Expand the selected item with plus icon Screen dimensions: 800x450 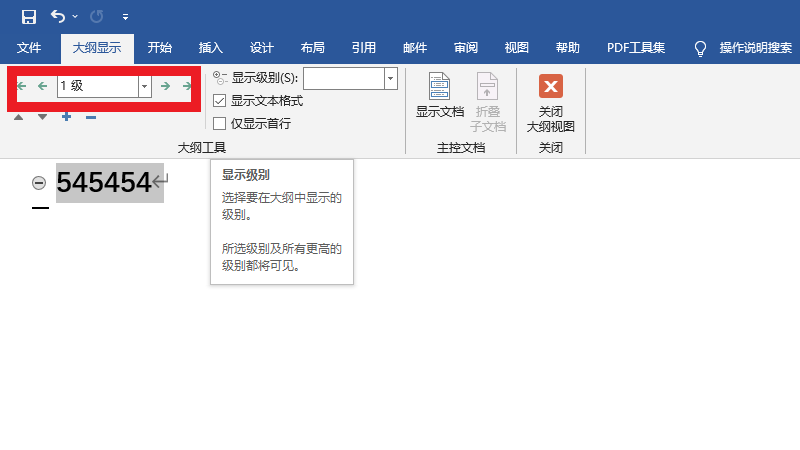66,117
